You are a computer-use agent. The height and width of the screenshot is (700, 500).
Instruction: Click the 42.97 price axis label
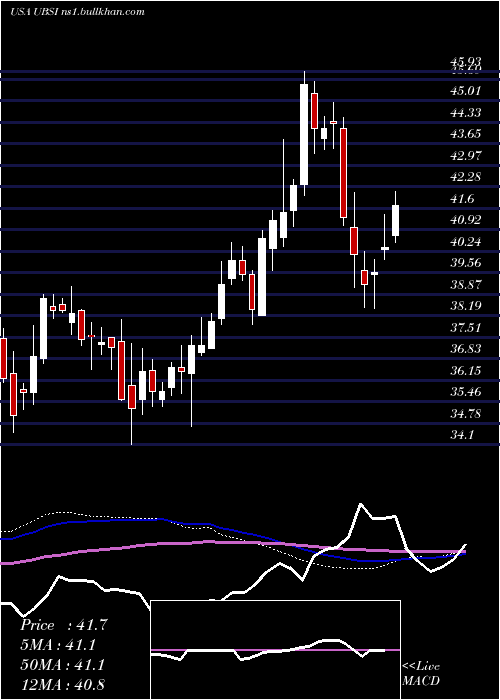[466, 156]
